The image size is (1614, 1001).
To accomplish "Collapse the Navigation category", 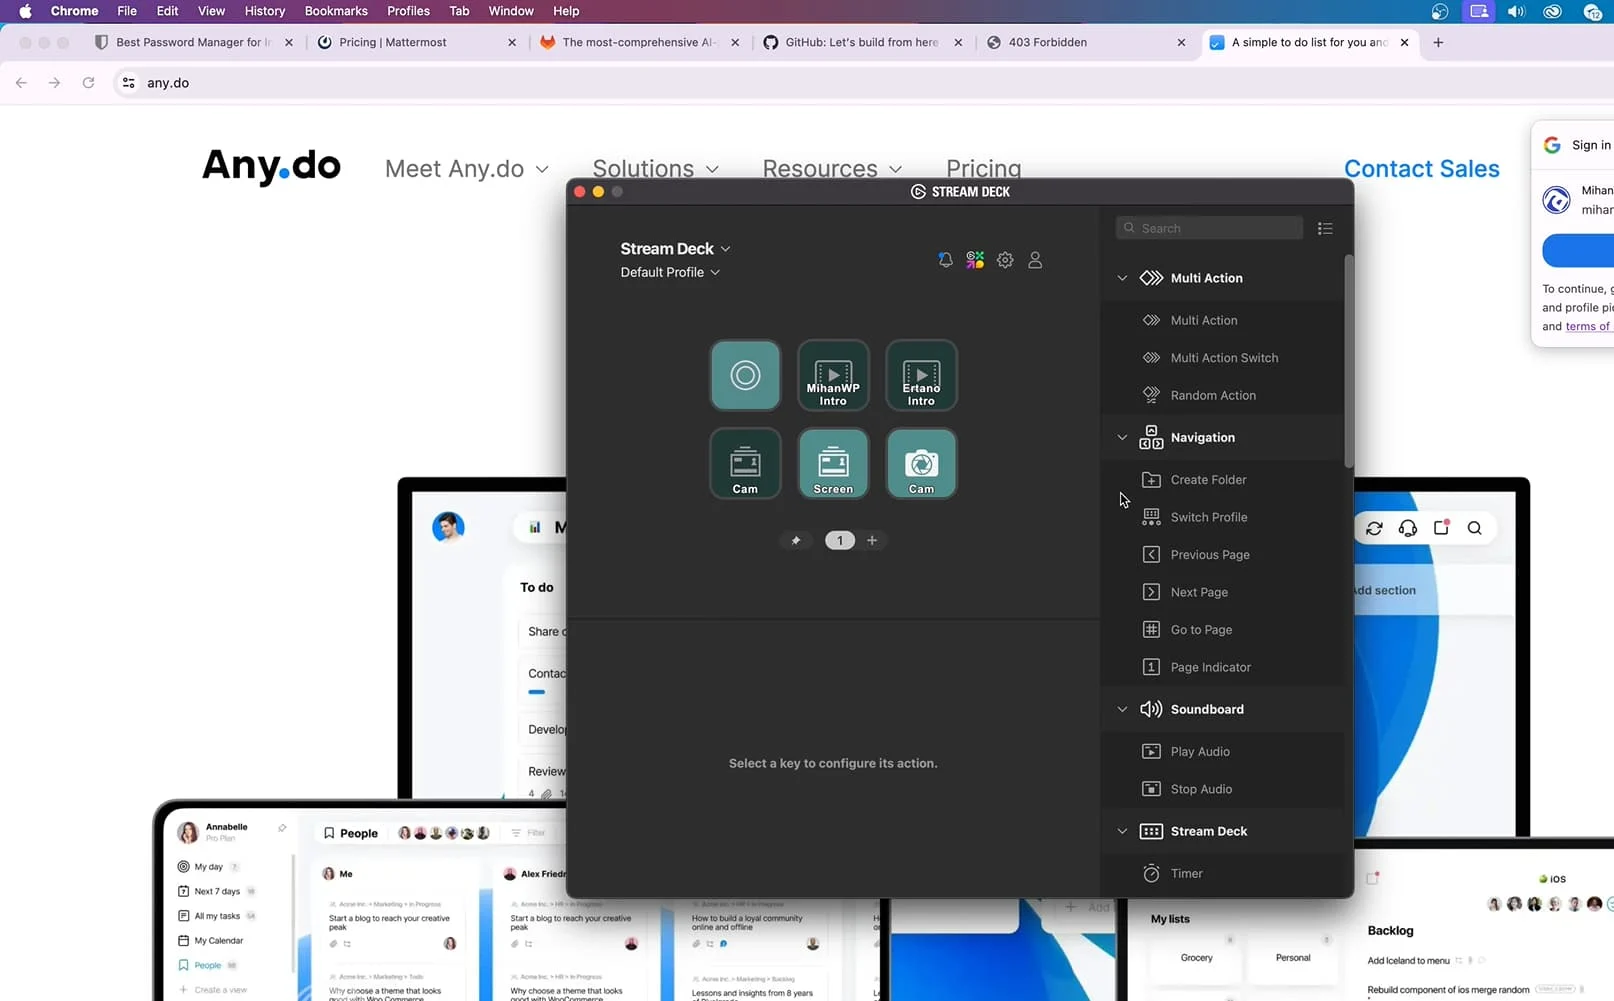I will [x=1121, y=437].
